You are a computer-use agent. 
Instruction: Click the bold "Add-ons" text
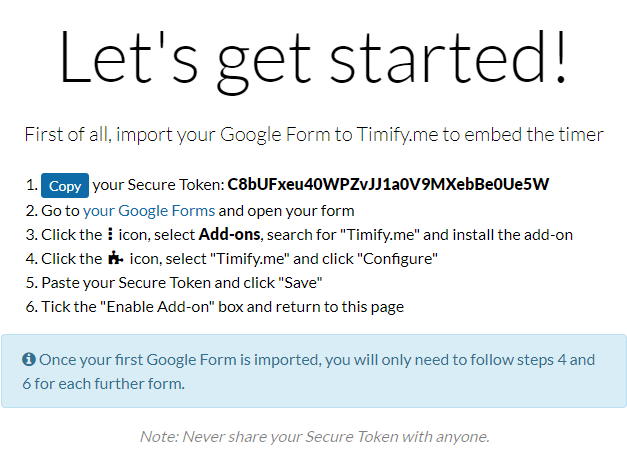tap(230, 234)
